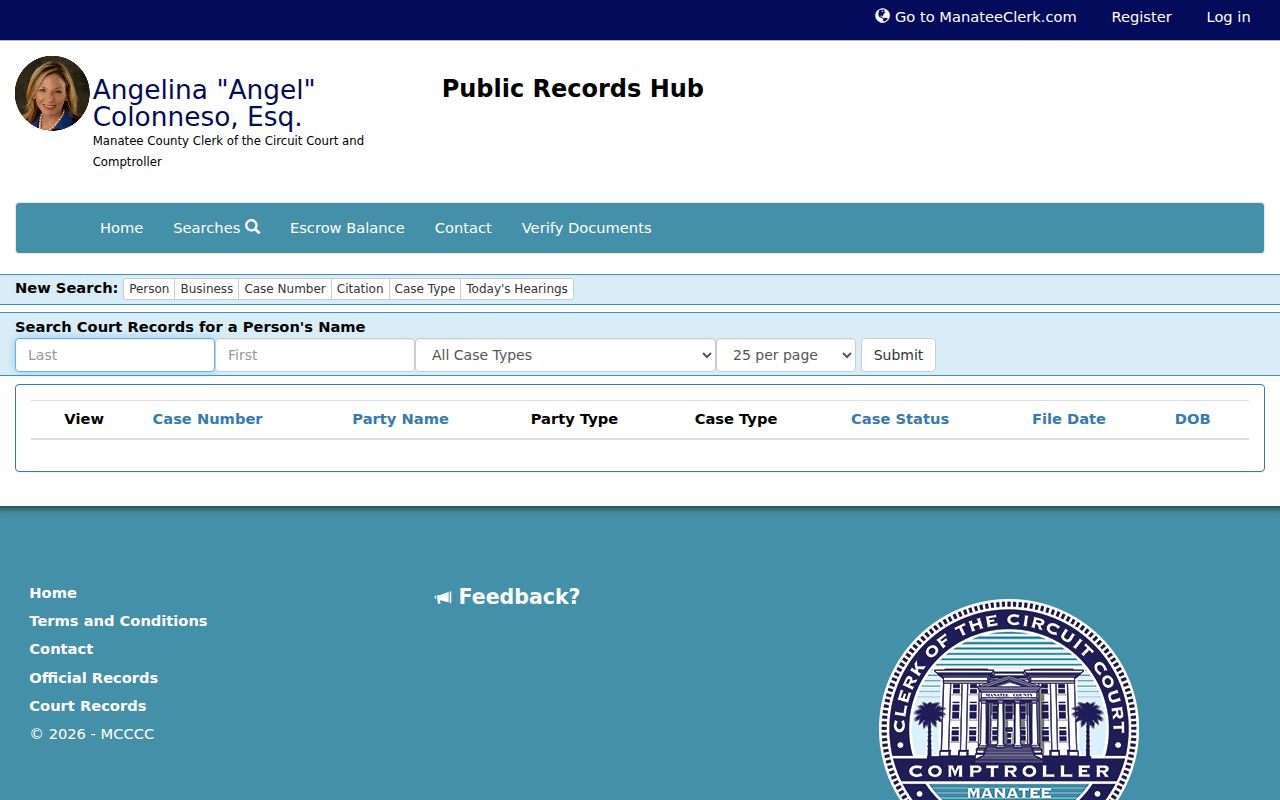This screenshot has width=1280, height=800.
Task: View Today's Hearings
Action: pos(517,289)
